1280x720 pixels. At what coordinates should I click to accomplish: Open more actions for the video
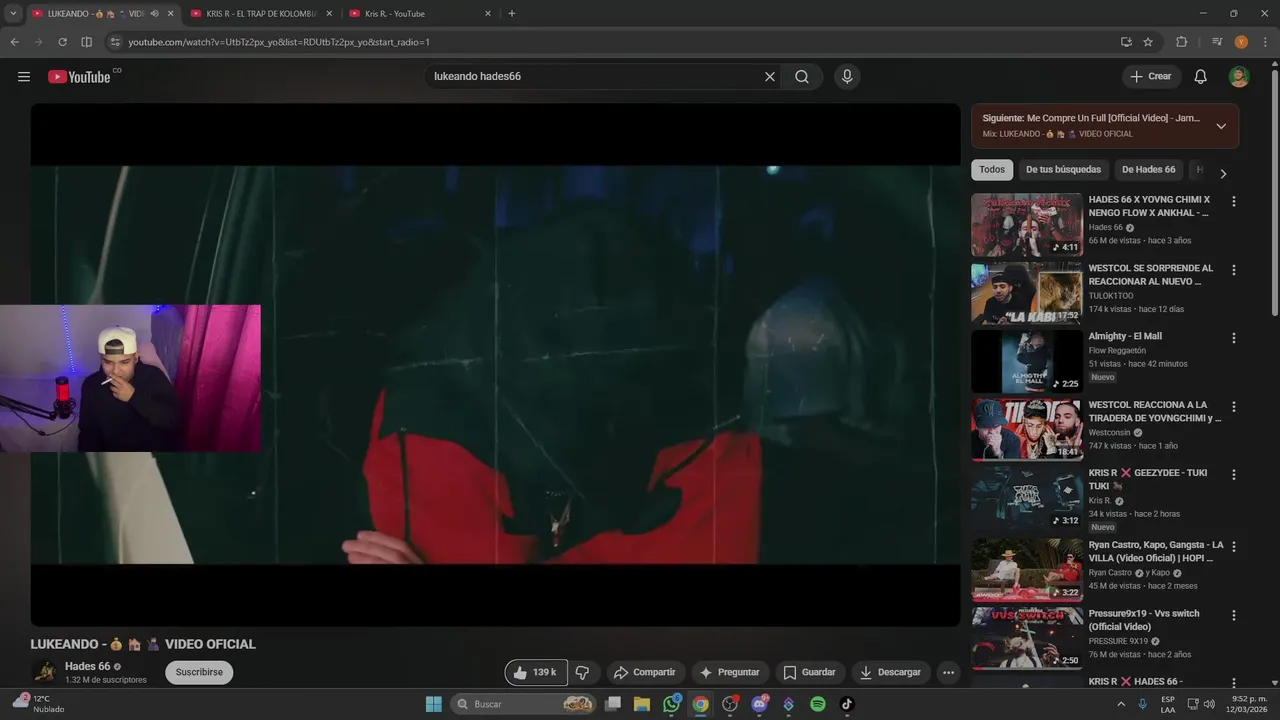click(x=948, y=672)
